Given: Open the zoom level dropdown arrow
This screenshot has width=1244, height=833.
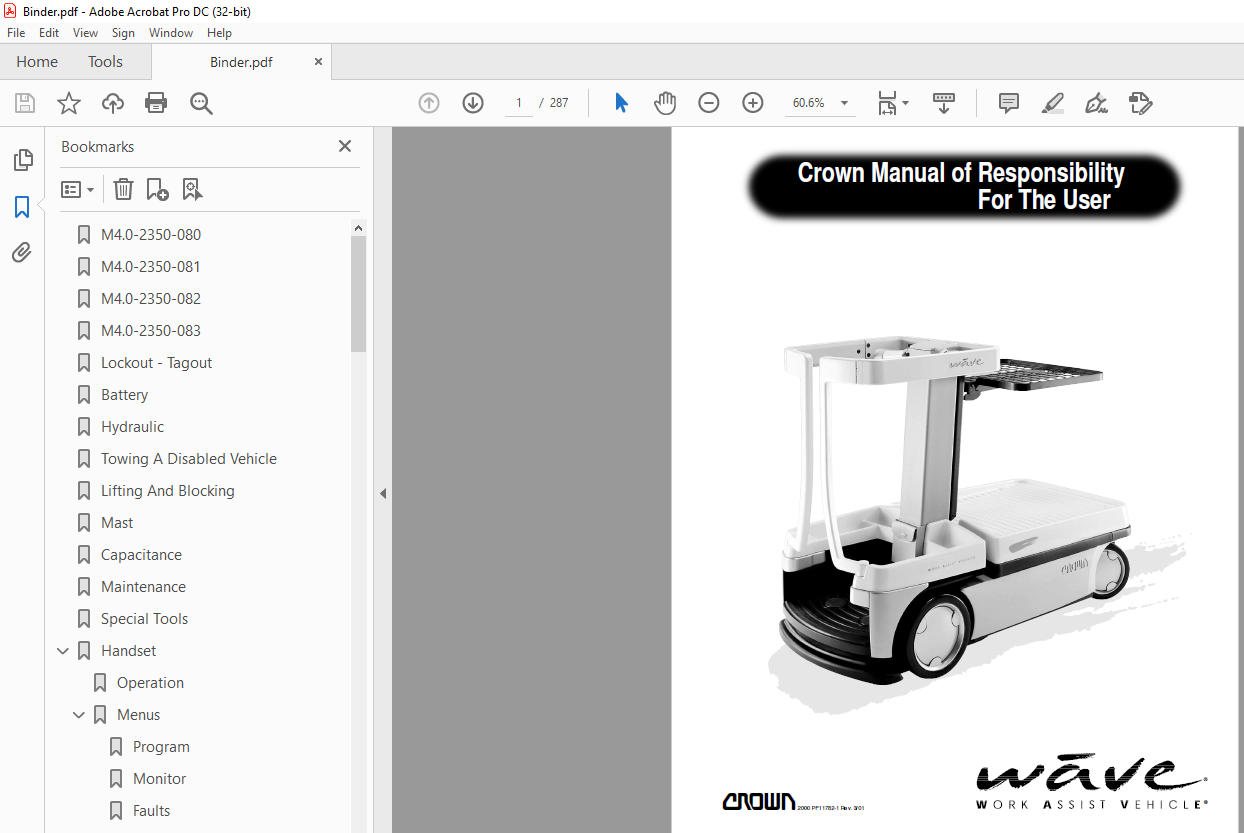Looking at the screenshot, I should [844, 103].
